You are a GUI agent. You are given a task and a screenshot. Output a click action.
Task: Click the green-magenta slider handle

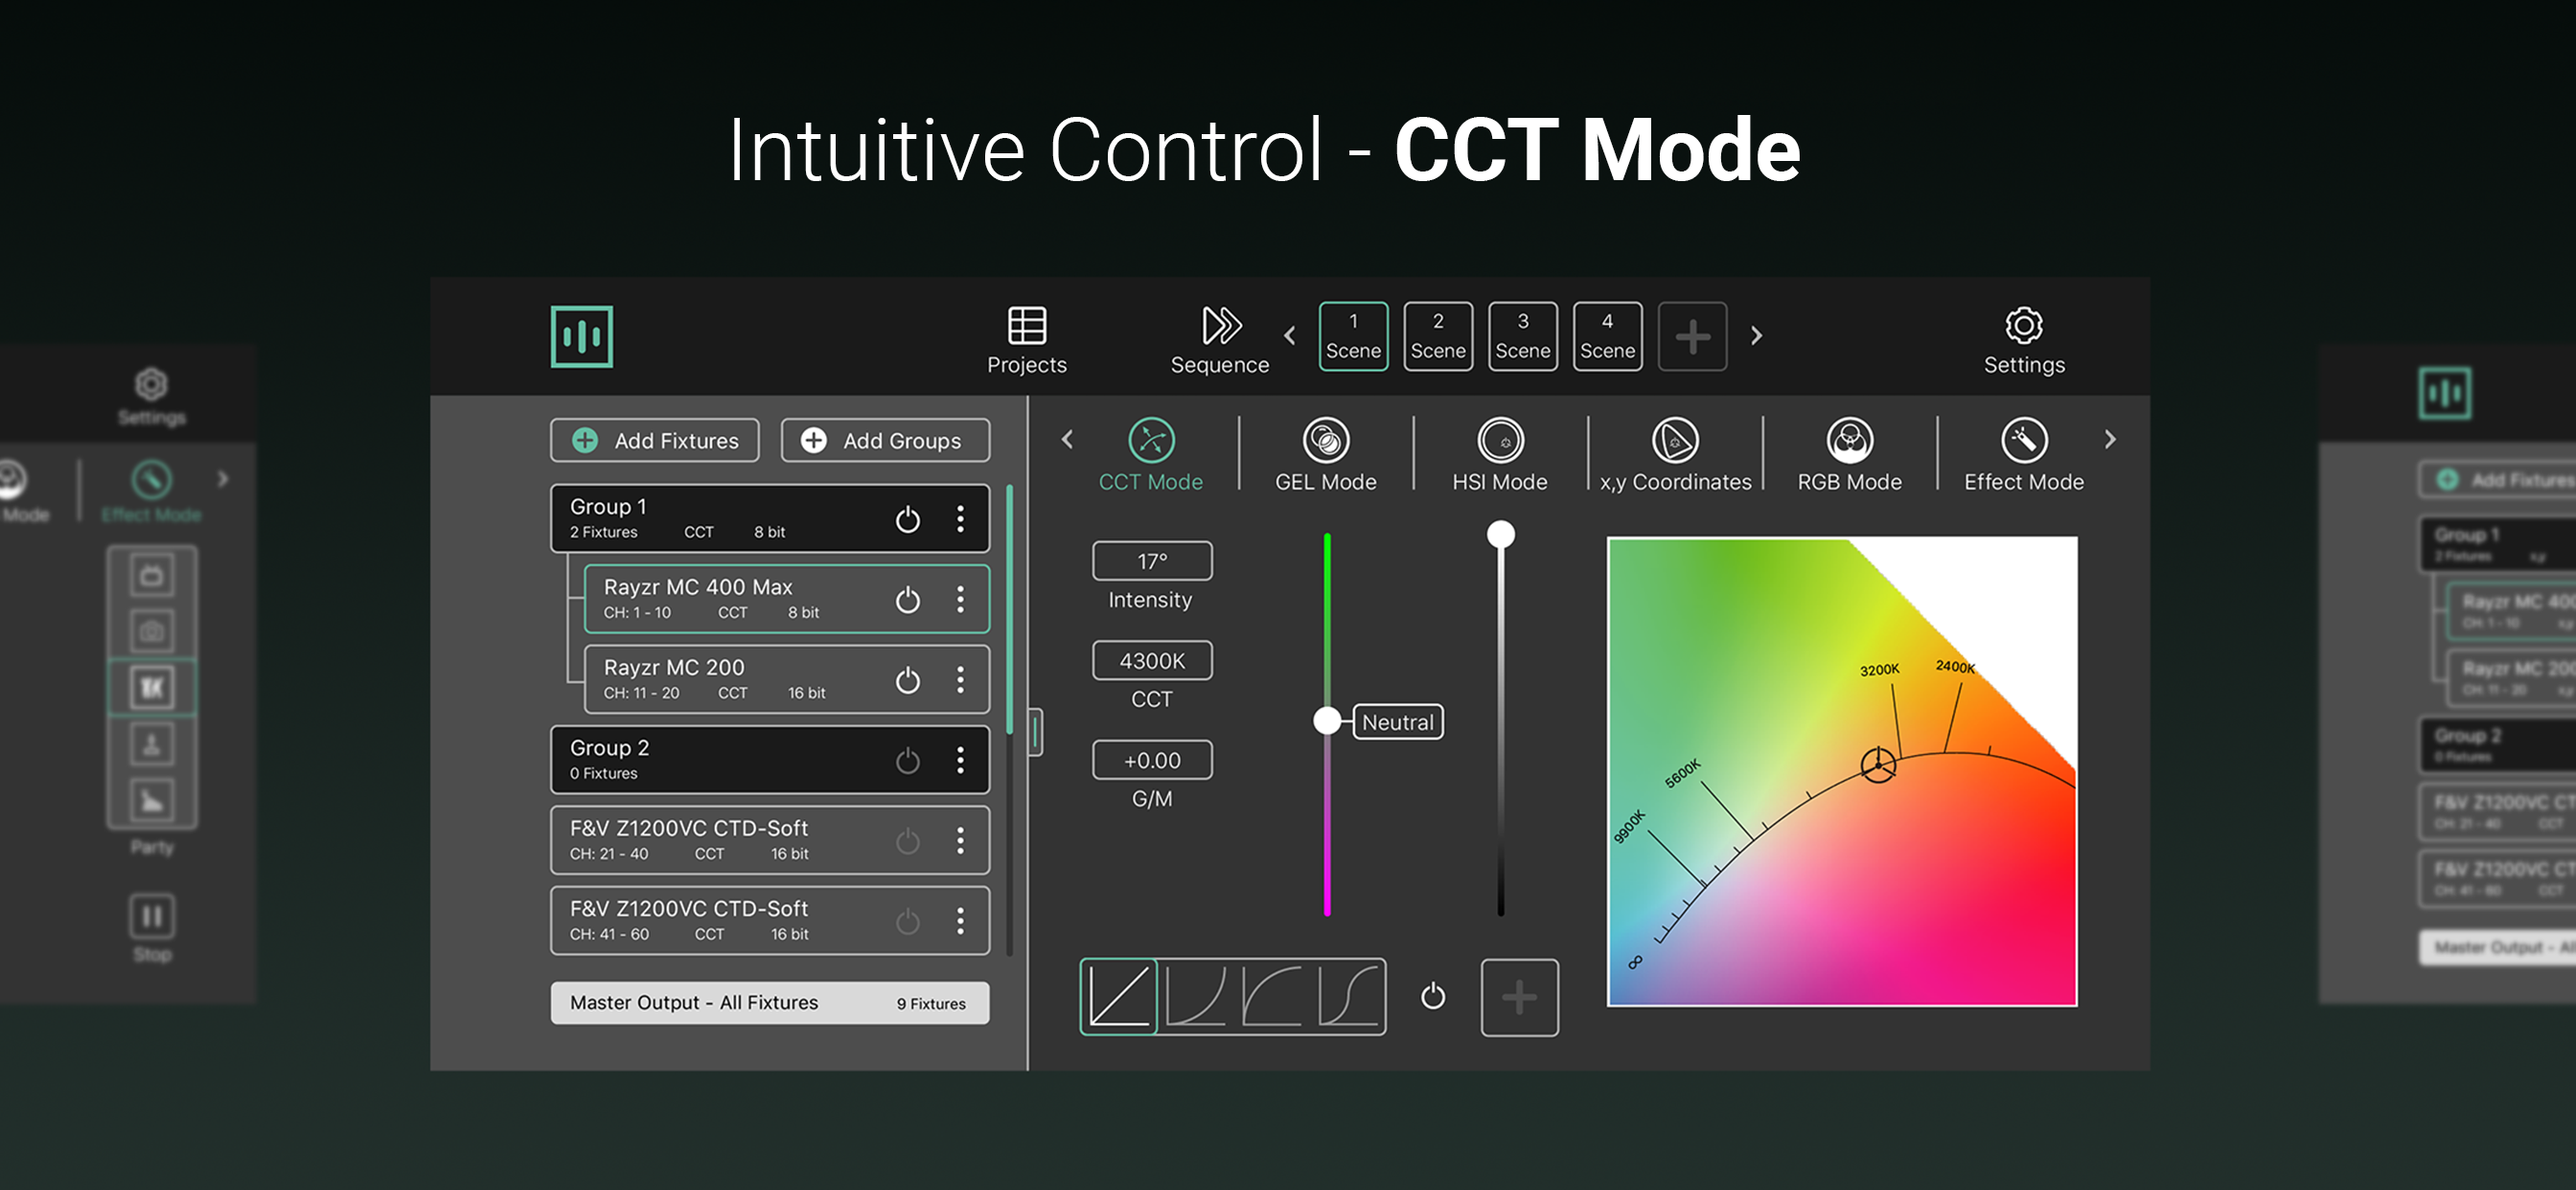[1327, 720]
